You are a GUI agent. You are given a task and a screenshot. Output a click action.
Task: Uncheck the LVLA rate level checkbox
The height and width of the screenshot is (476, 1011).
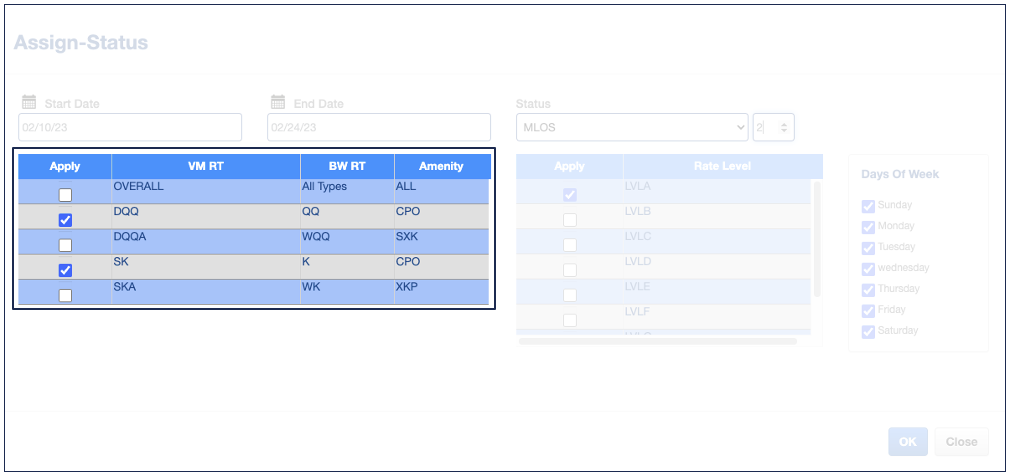570,195
